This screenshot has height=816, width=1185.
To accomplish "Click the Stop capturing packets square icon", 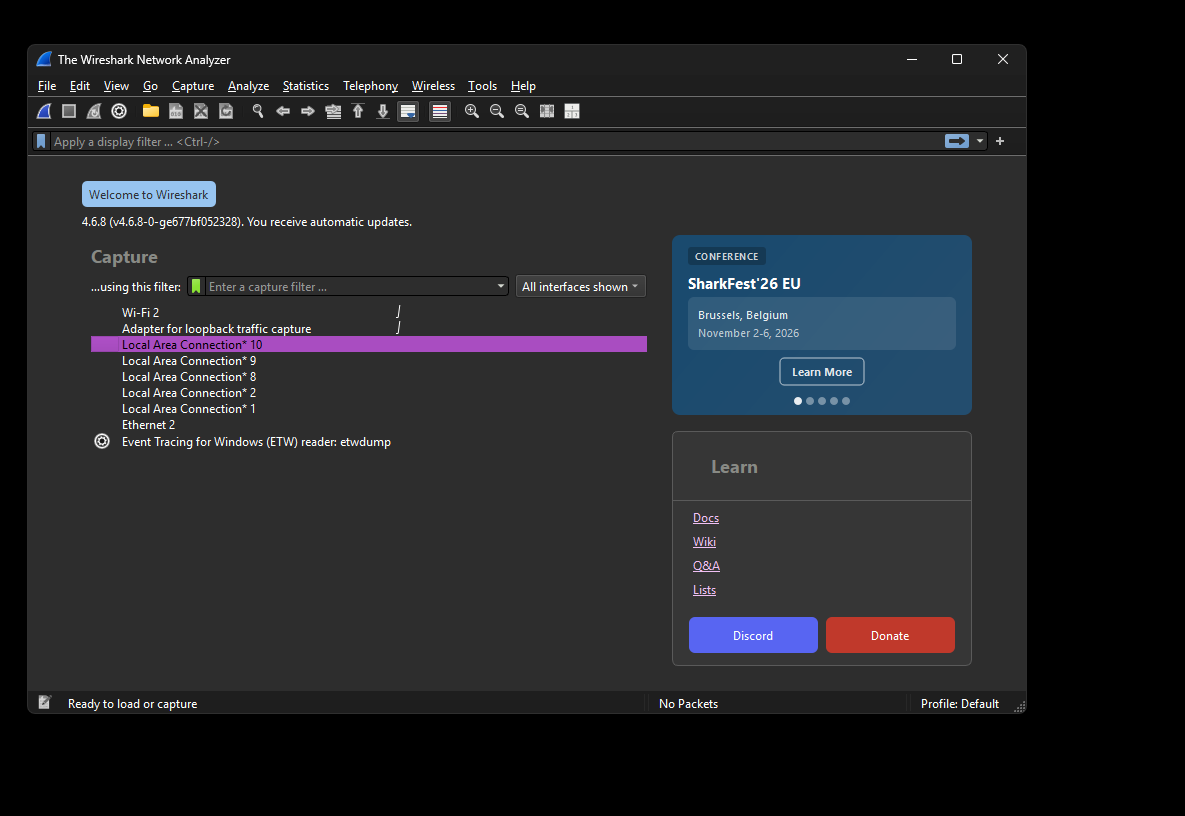I will 69,111.
